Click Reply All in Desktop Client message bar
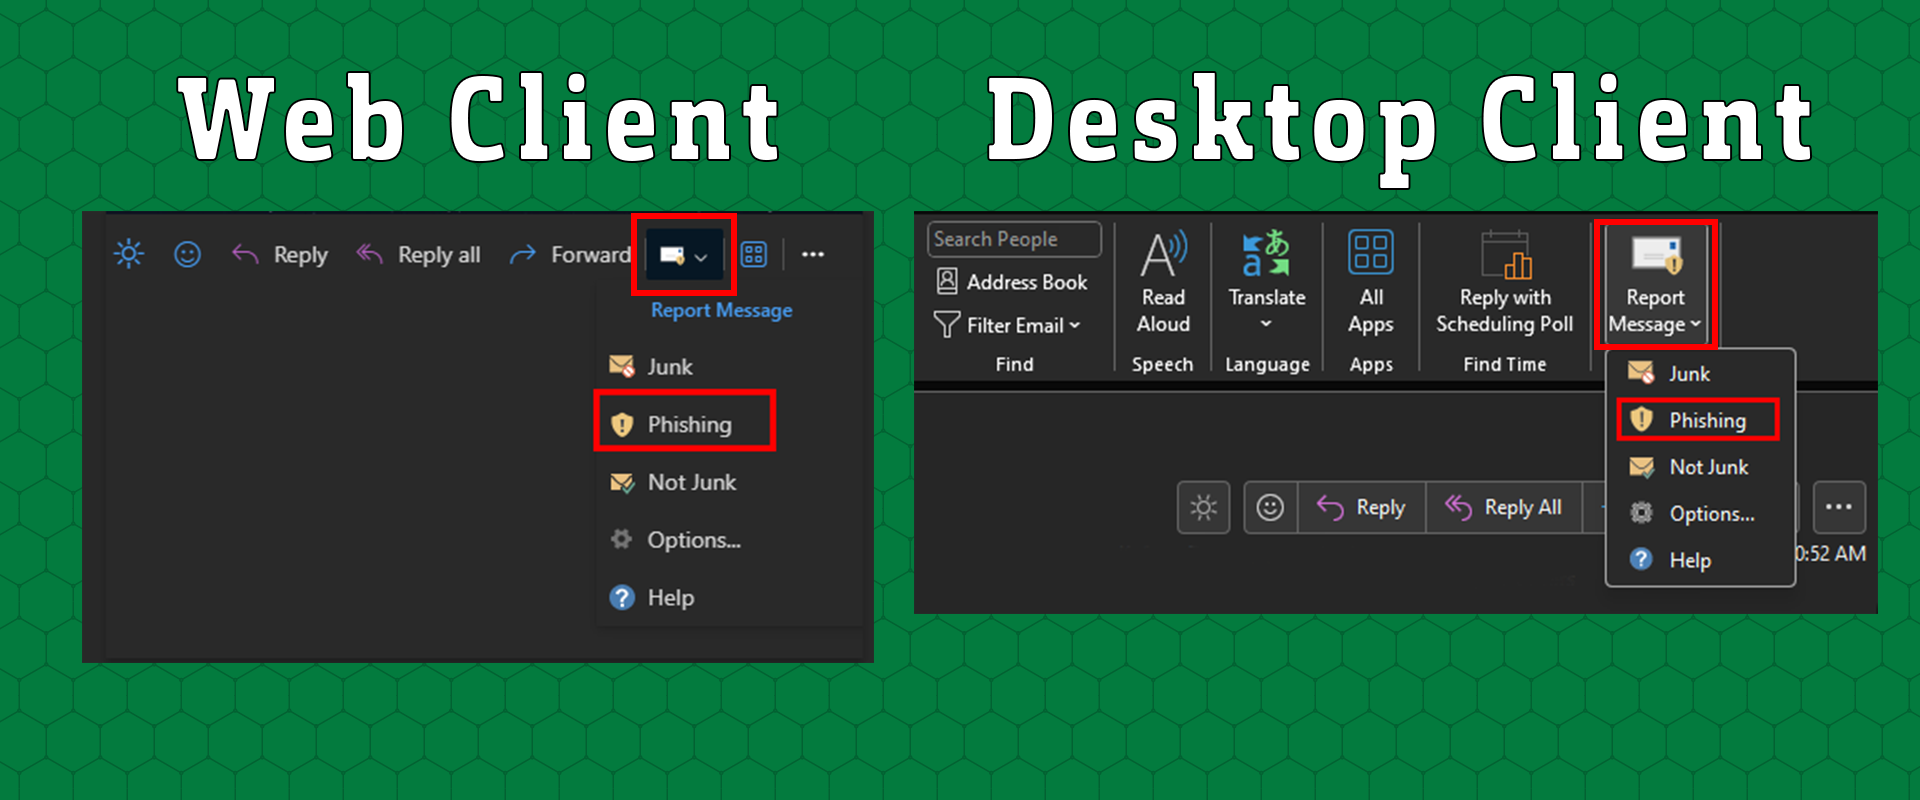1920x800 pixels. click(x=1504, y=508)
